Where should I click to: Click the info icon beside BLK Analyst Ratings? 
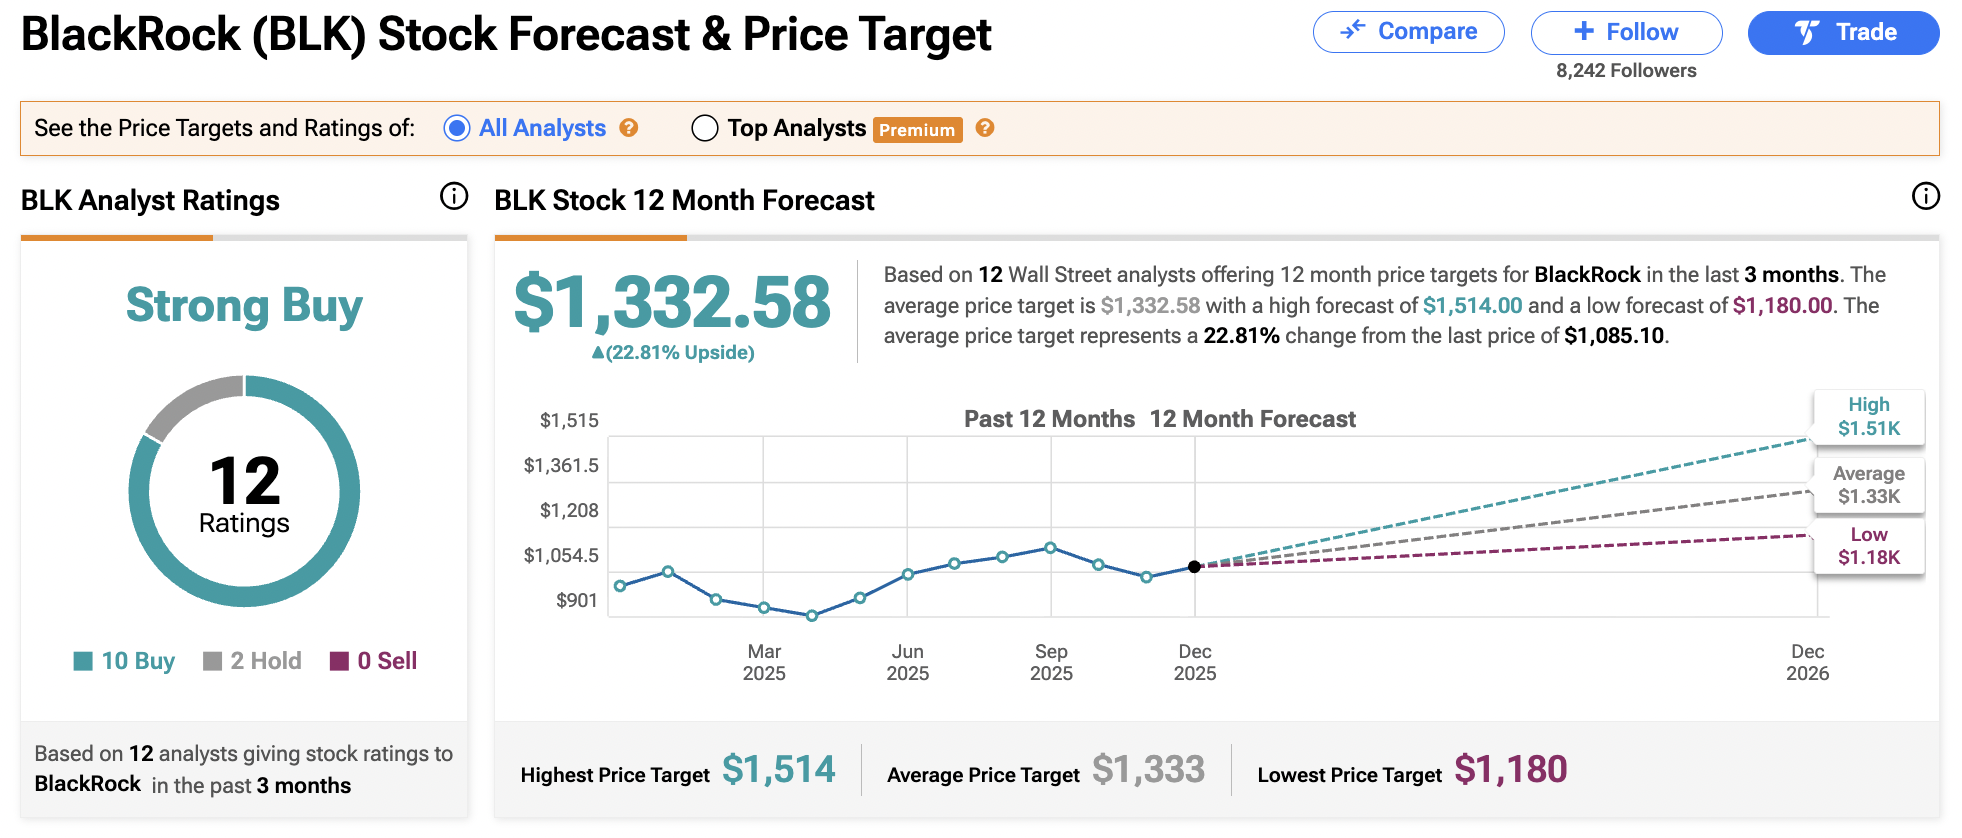(454, 196)
